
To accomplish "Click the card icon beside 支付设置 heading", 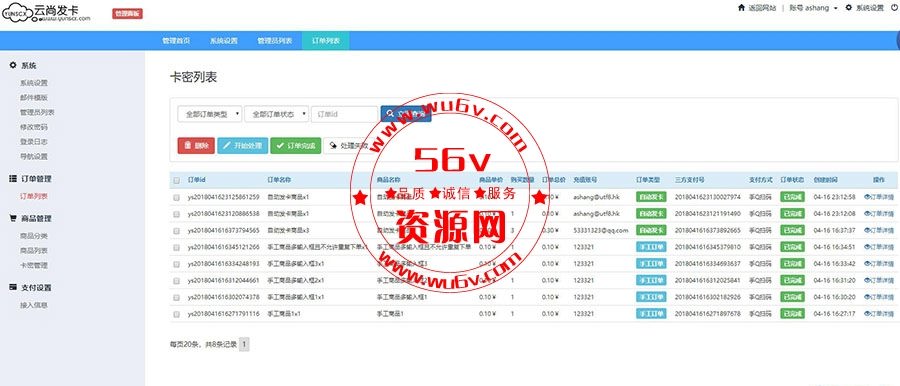I will click(x=13, y=287).
